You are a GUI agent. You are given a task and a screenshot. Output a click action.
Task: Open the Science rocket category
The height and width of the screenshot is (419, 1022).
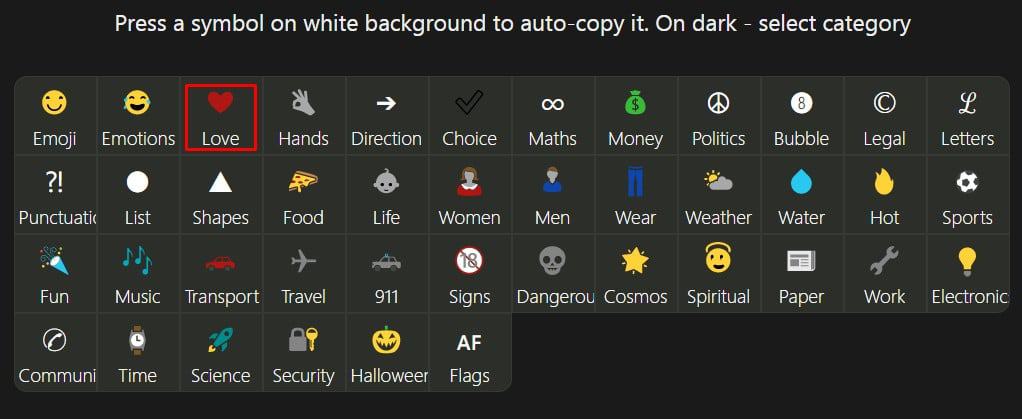(x=220, y=354)
